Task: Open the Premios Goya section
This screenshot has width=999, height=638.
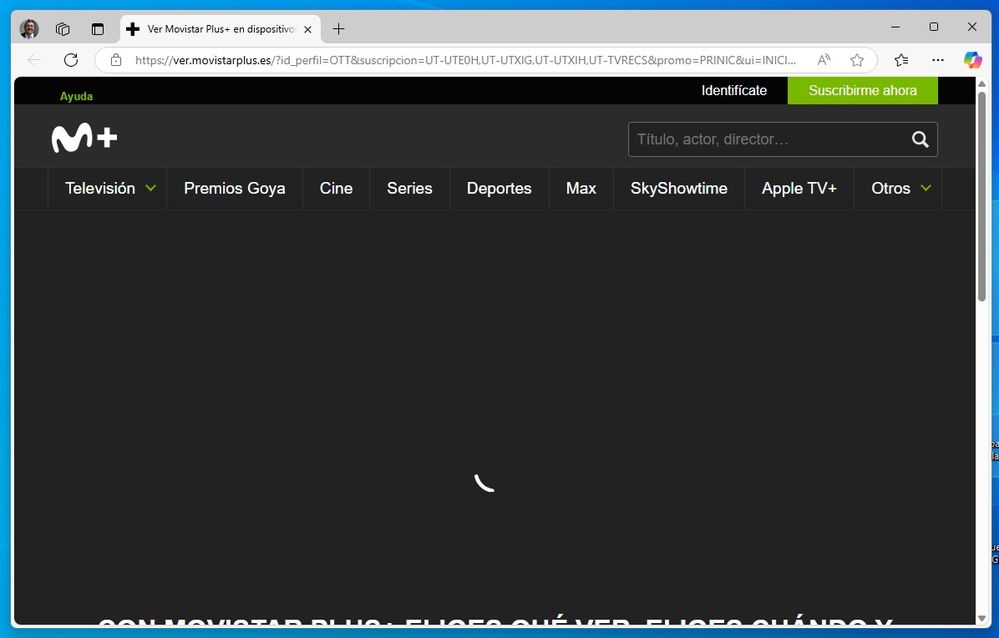Action: click(234, 188)
